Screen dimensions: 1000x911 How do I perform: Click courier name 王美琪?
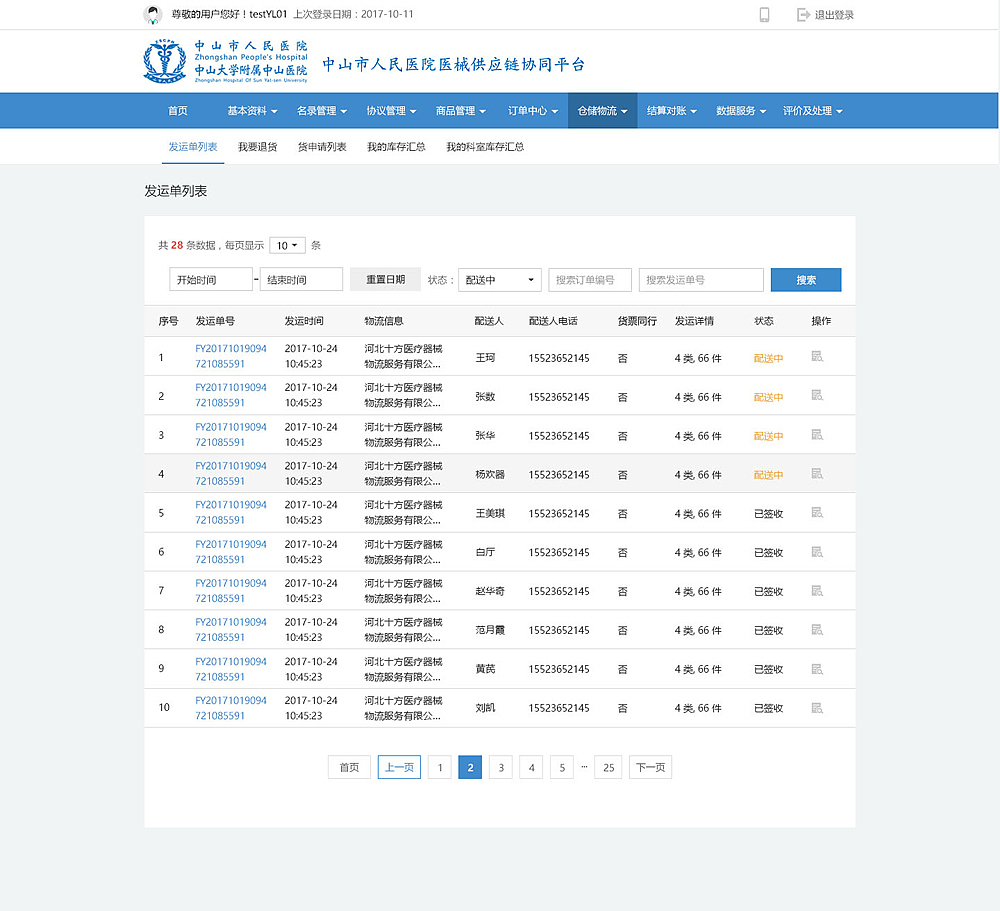click(x=490, y=514)
